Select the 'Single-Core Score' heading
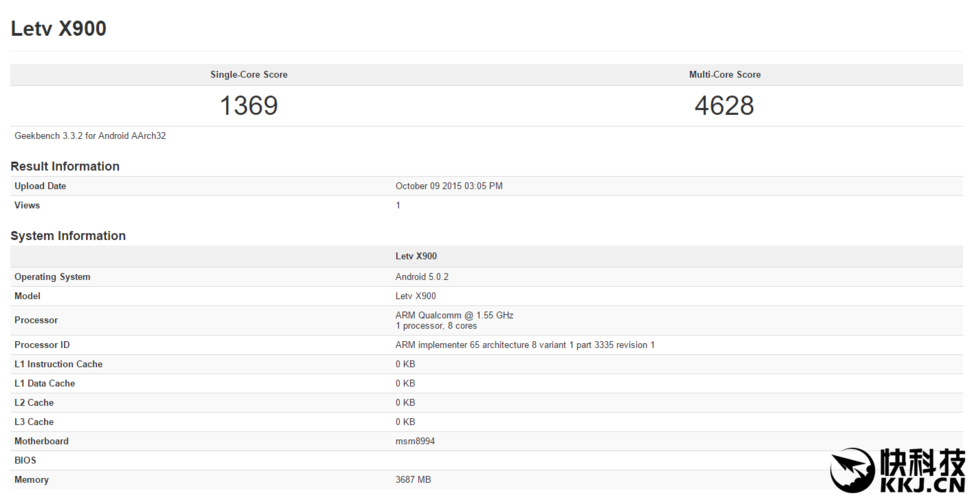 pos(249,74)
